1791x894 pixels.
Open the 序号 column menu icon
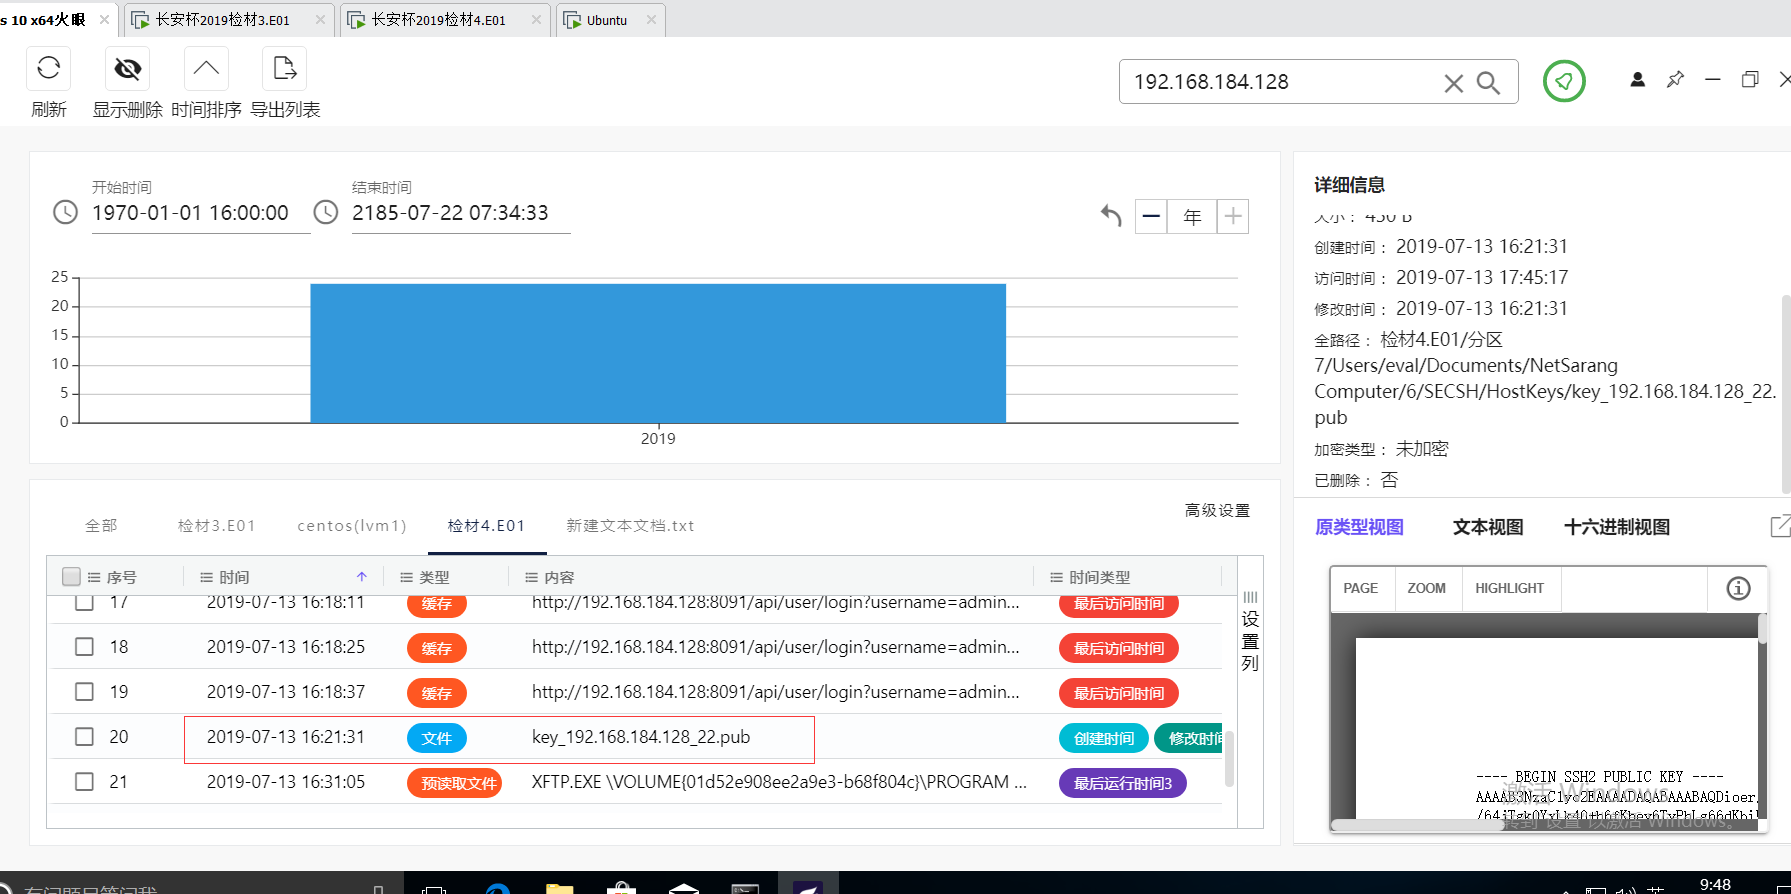pos(94,577)
